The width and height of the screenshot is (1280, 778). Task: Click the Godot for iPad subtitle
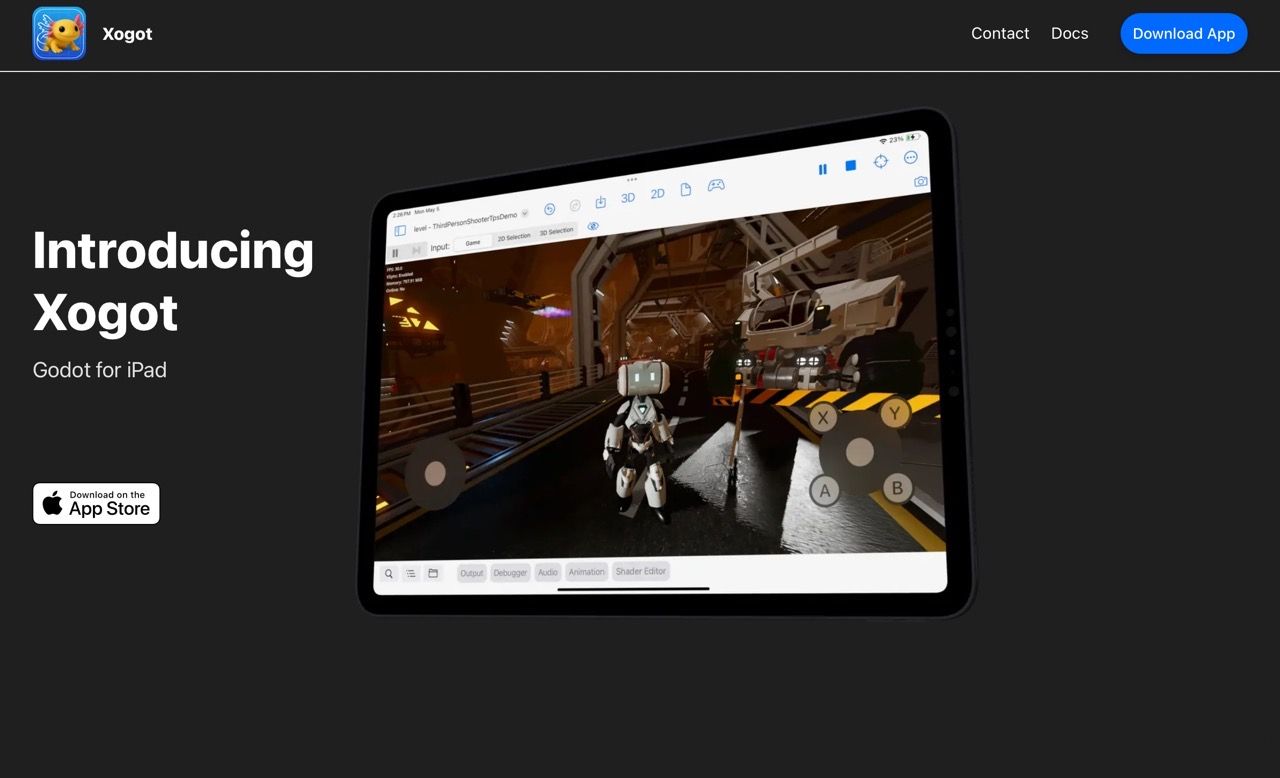click(x=100, y=370)
